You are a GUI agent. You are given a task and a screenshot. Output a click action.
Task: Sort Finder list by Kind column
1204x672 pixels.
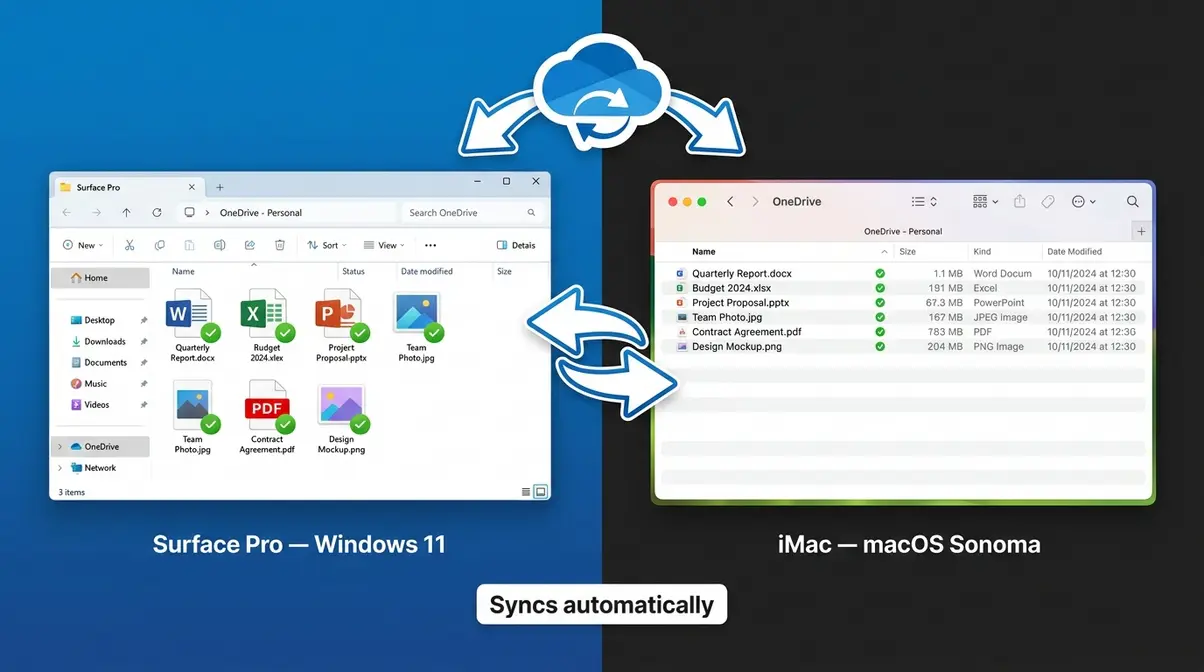click(983, 252)
